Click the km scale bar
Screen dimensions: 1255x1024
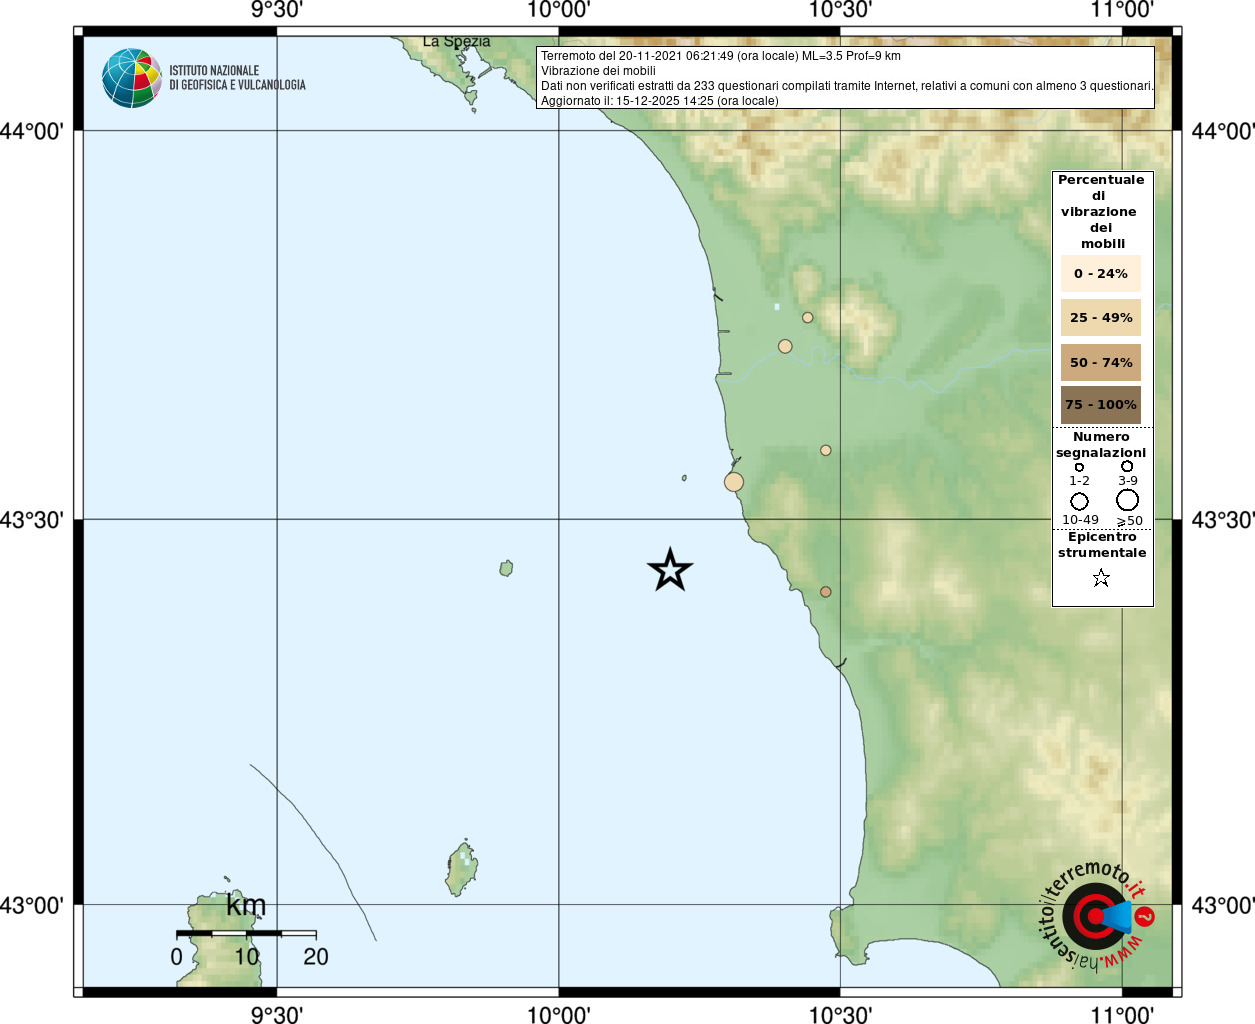[x=246, y=933]
